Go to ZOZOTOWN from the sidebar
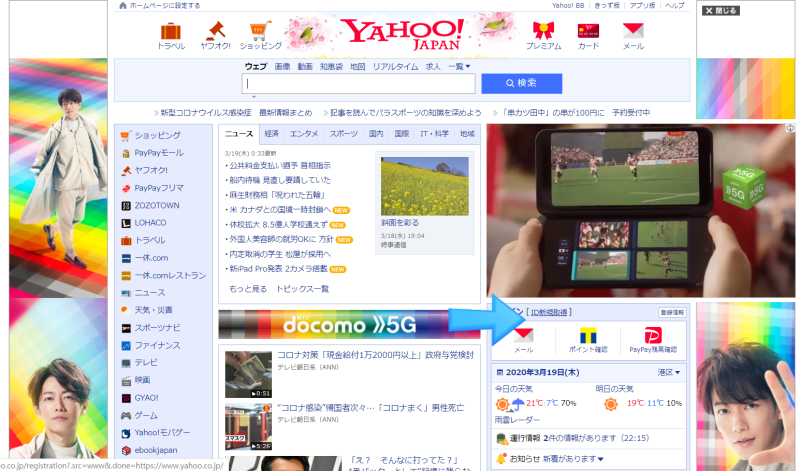Viewport: 800px width, 471px height. tap(157, 205)
